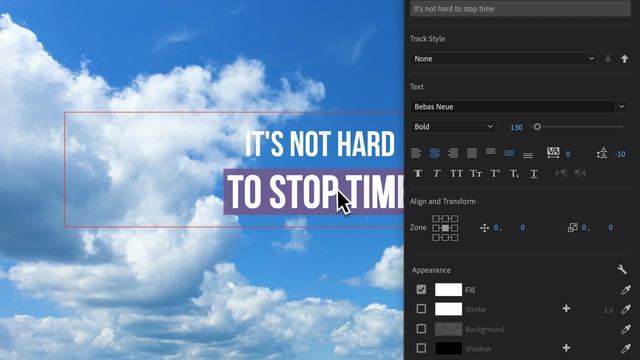Click the tracking value 0

point(568,154)
